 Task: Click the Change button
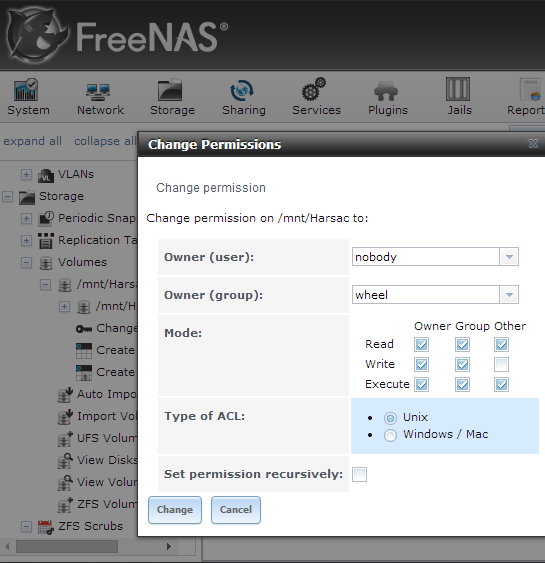[175, 510]
